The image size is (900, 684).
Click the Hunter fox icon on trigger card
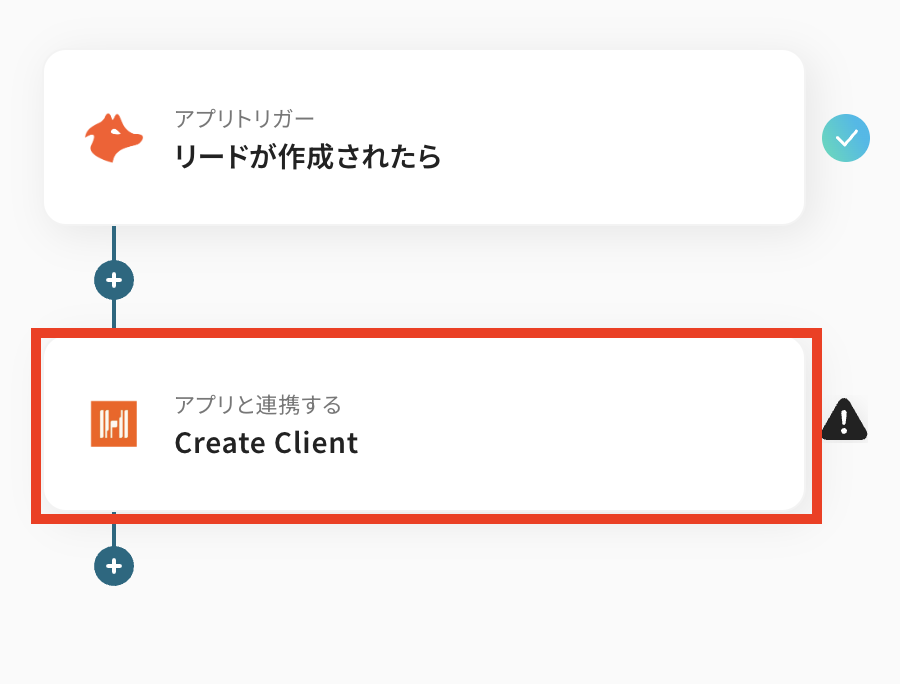pyautogui.click(x=113, y=139)
